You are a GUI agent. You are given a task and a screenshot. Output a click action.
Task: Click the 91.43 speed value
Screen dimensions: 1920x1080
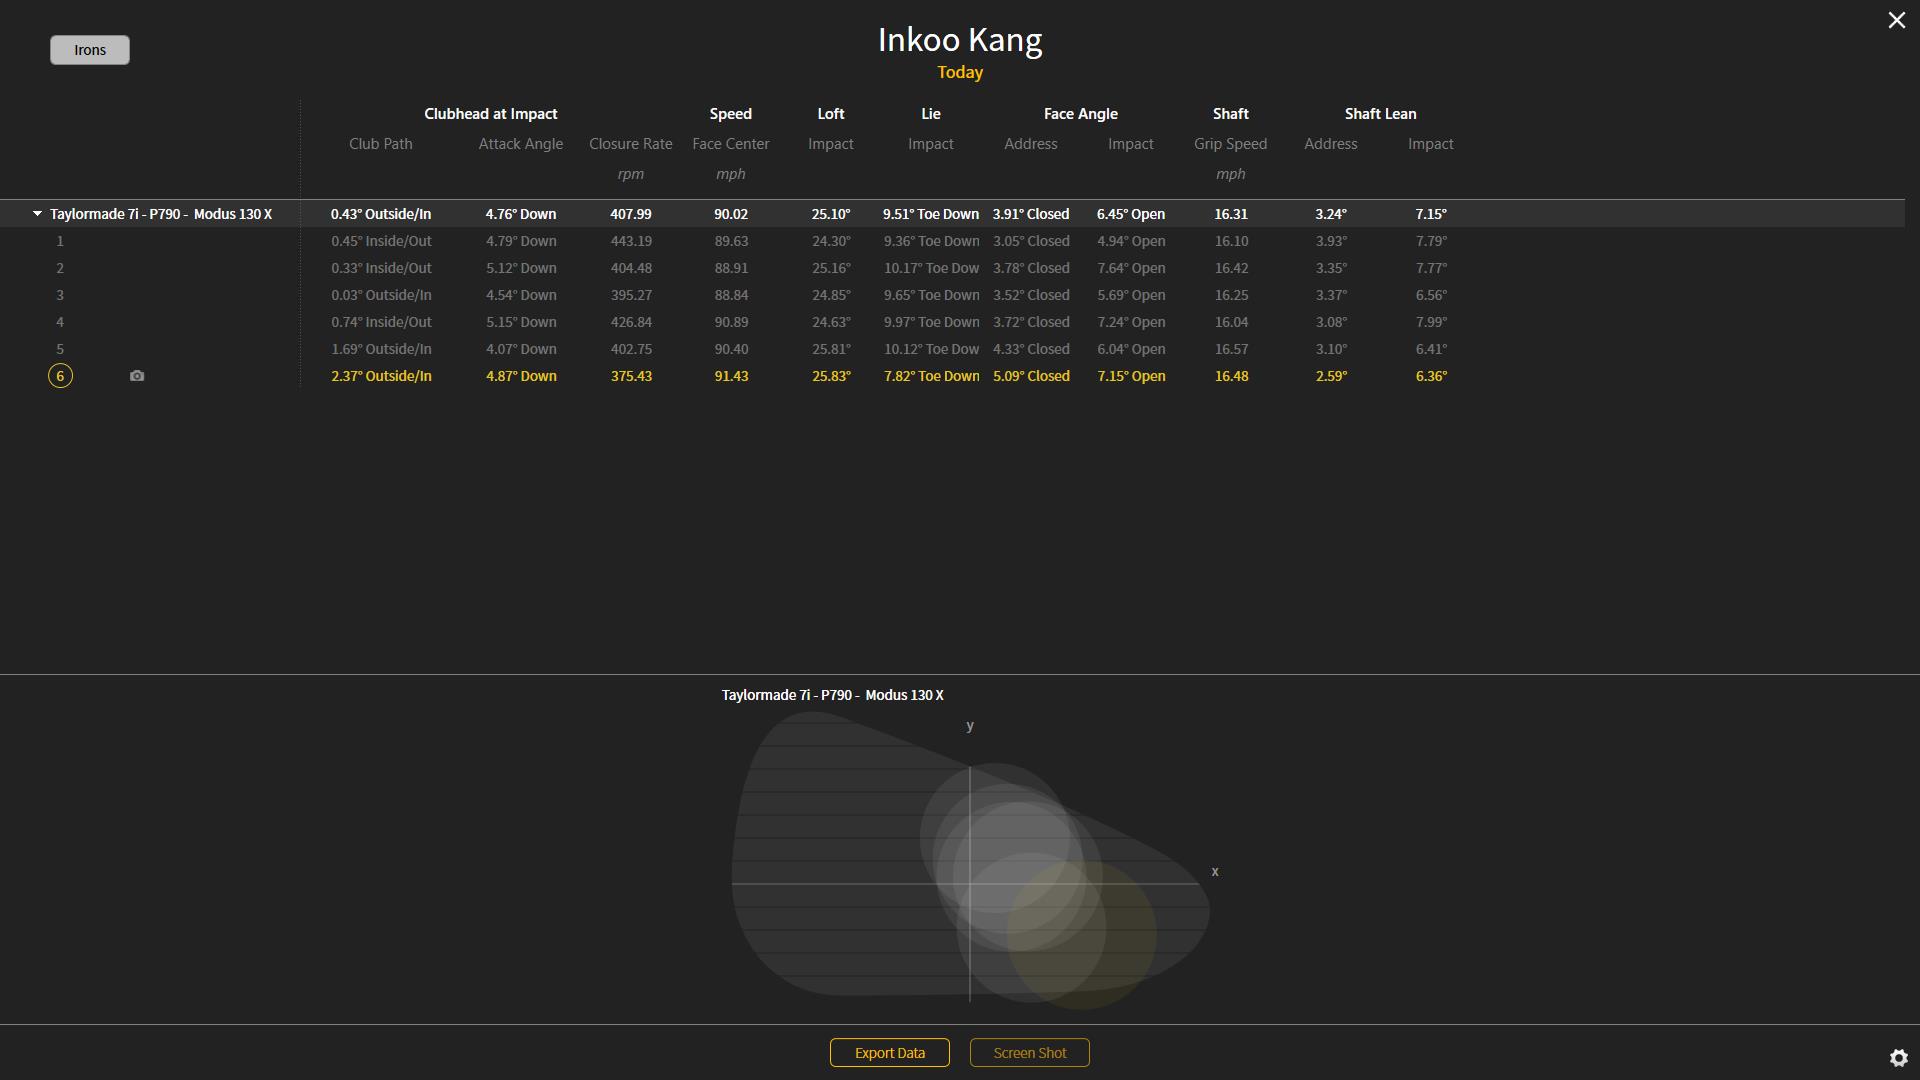[731, 376]
